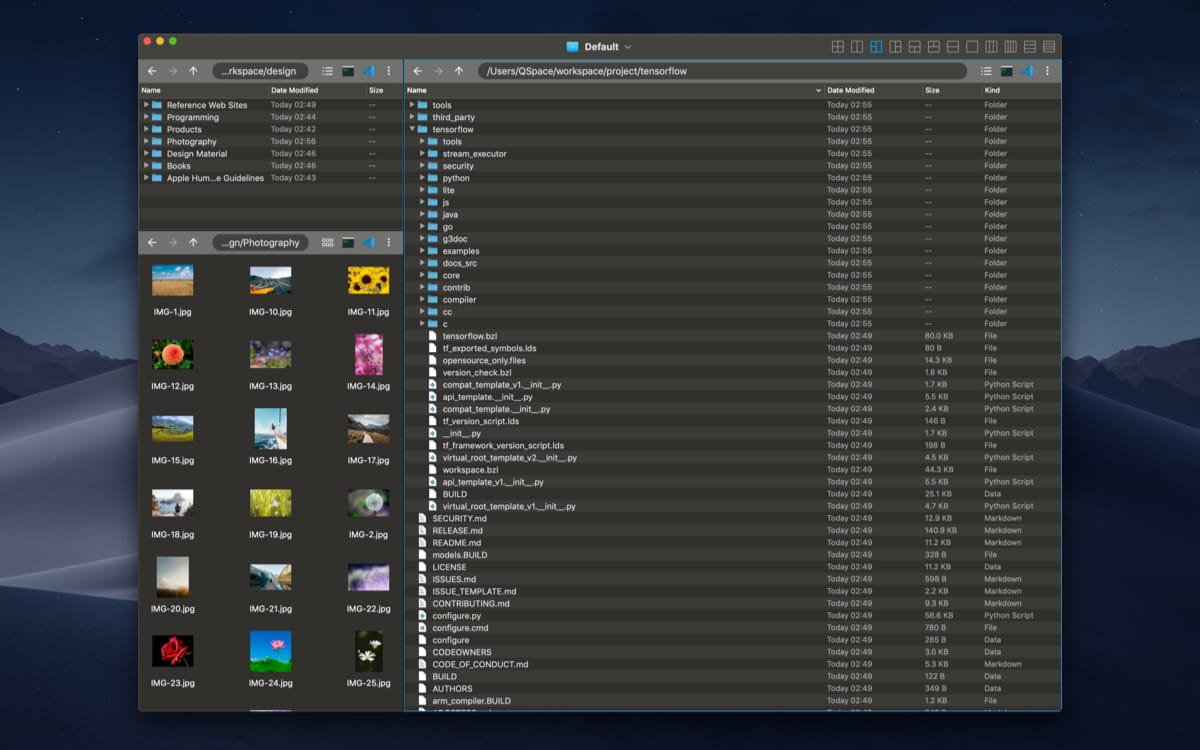Select the IMG-16.jpg thumbnail

pyautogui.click(x=270, y=428)
